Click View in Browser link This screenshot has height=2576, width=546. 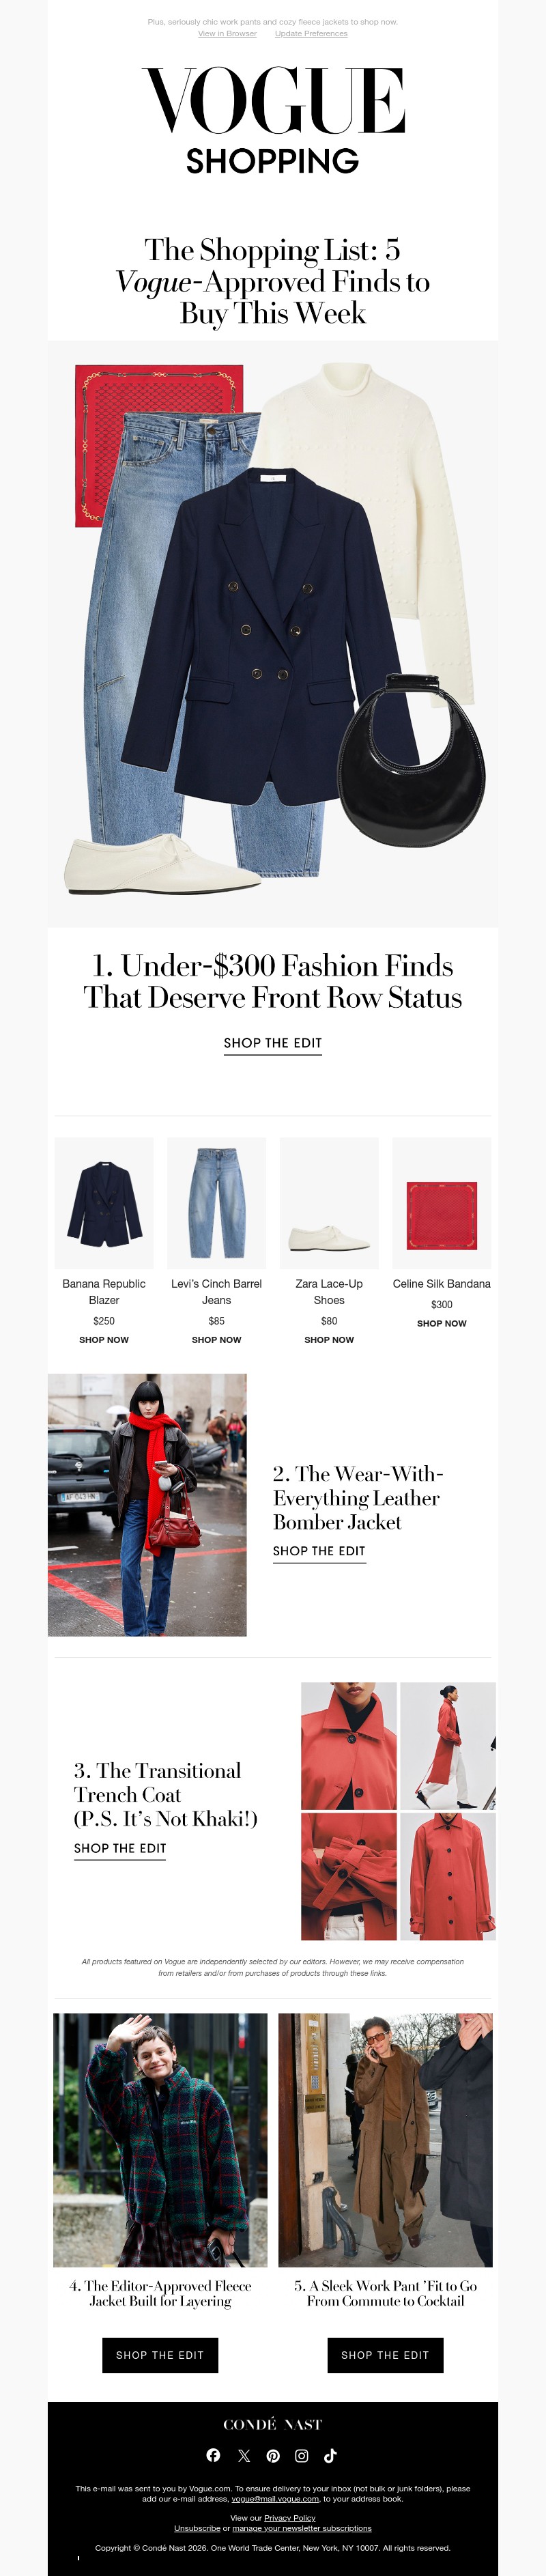(x=227, y=33)
